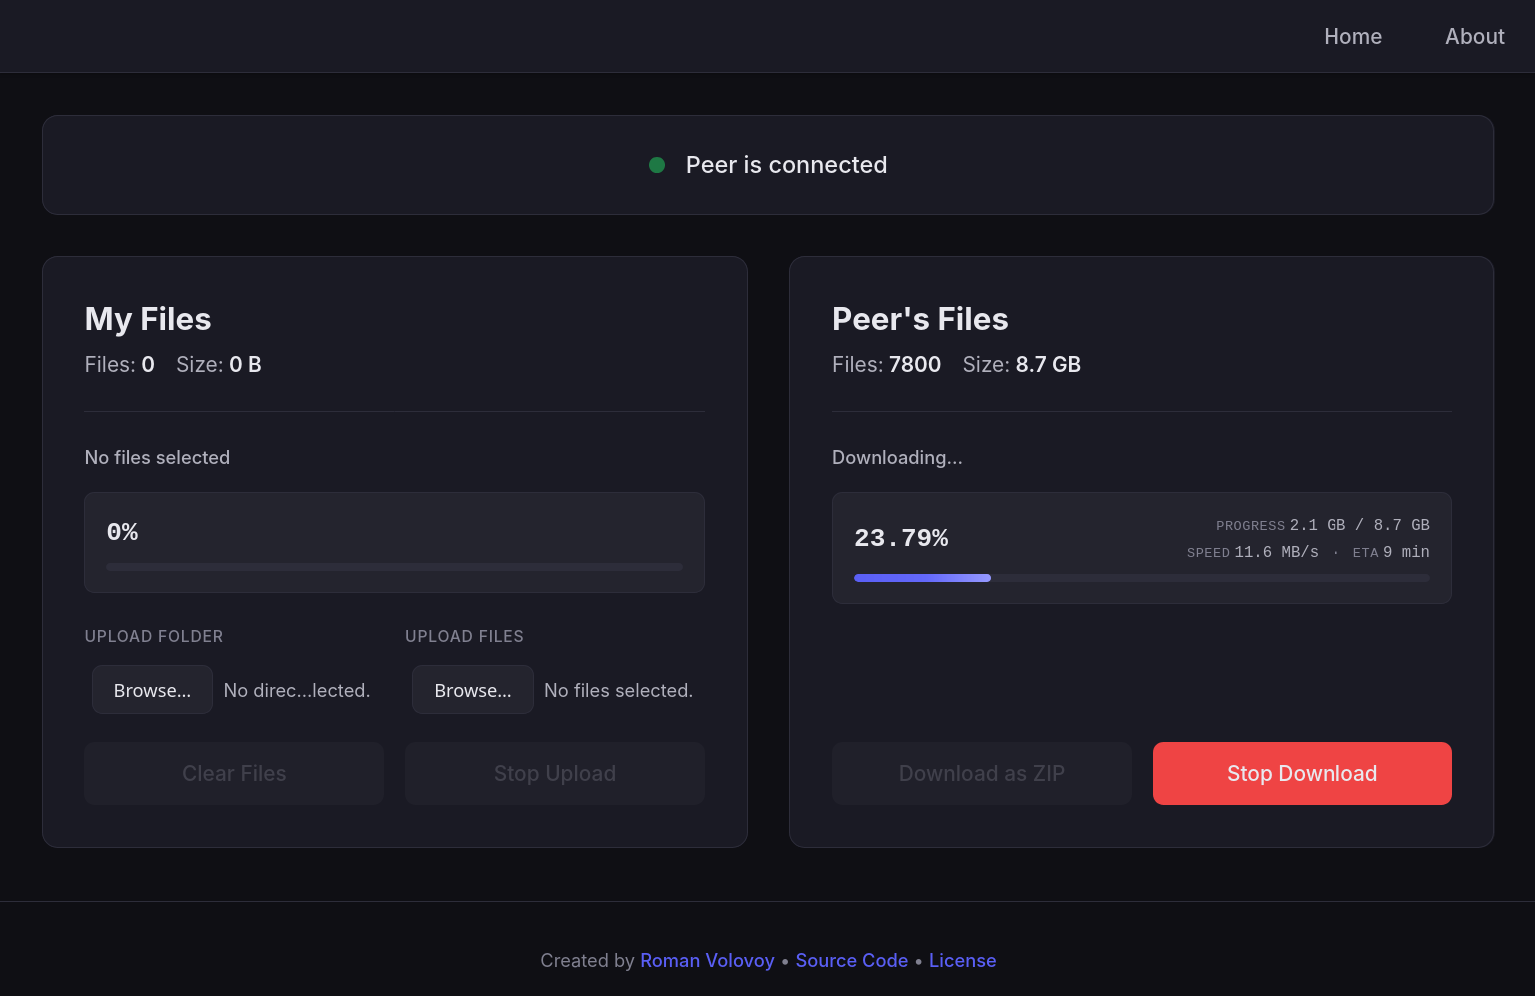Click the upload progress bar at 0%
The width and height of the screenshot is (1536, 996).
[394, 567]
